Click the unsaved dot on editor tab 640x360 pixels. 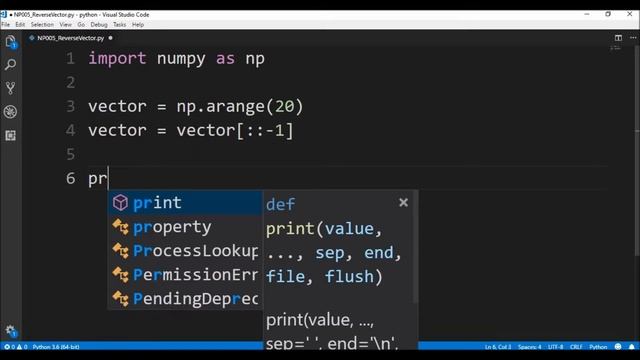[110, 38]
